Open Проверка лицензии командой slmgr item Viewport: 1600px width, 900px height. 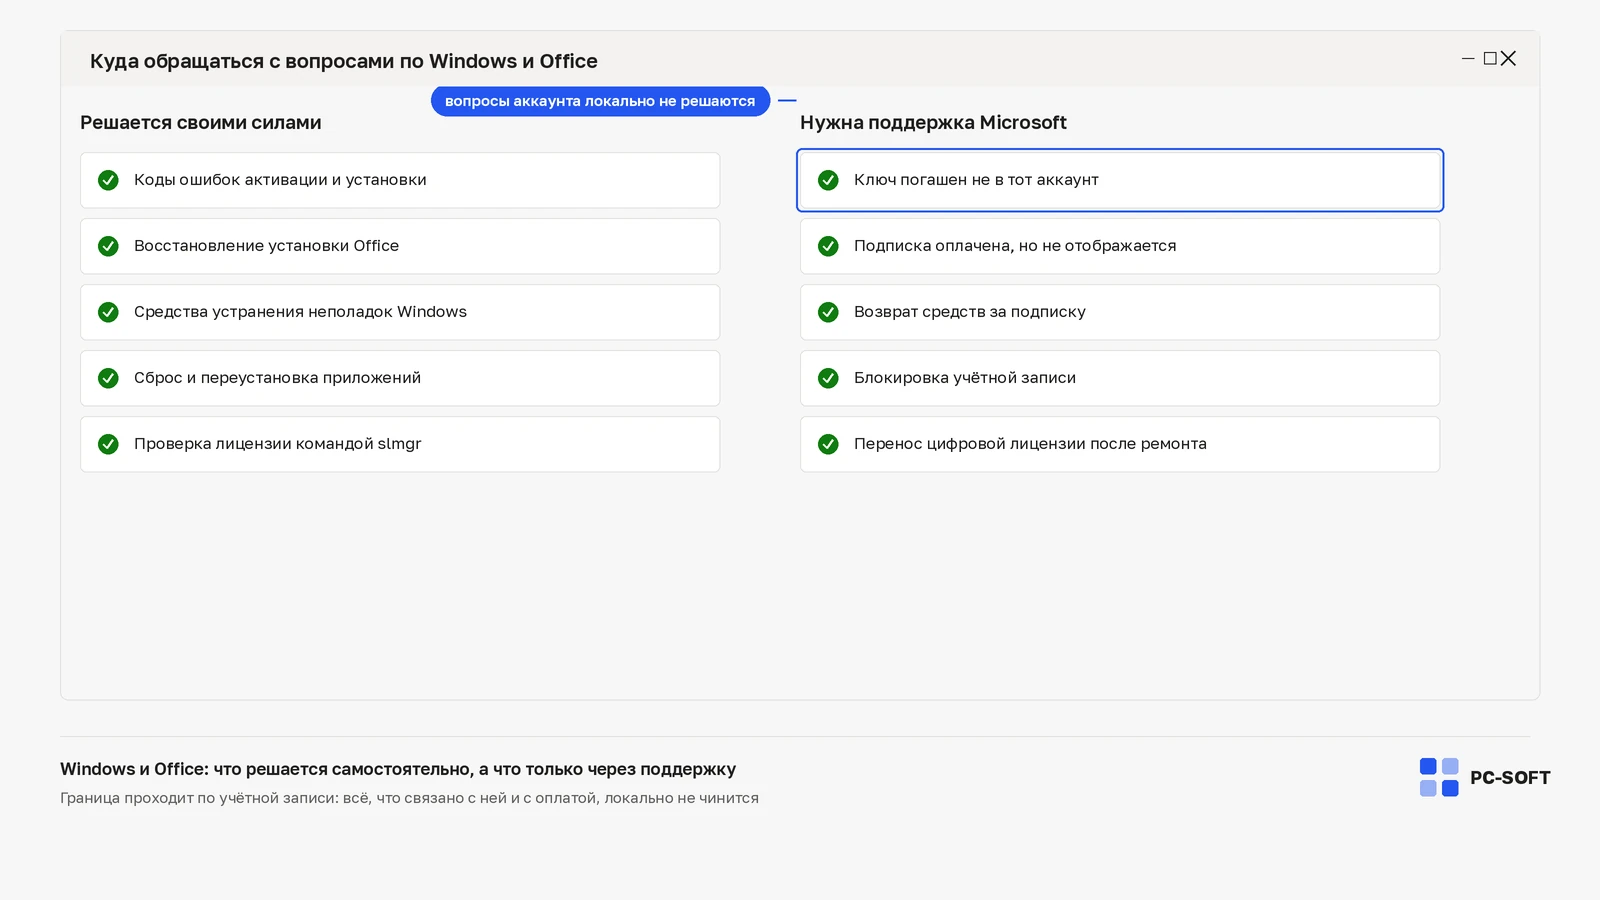400,444
